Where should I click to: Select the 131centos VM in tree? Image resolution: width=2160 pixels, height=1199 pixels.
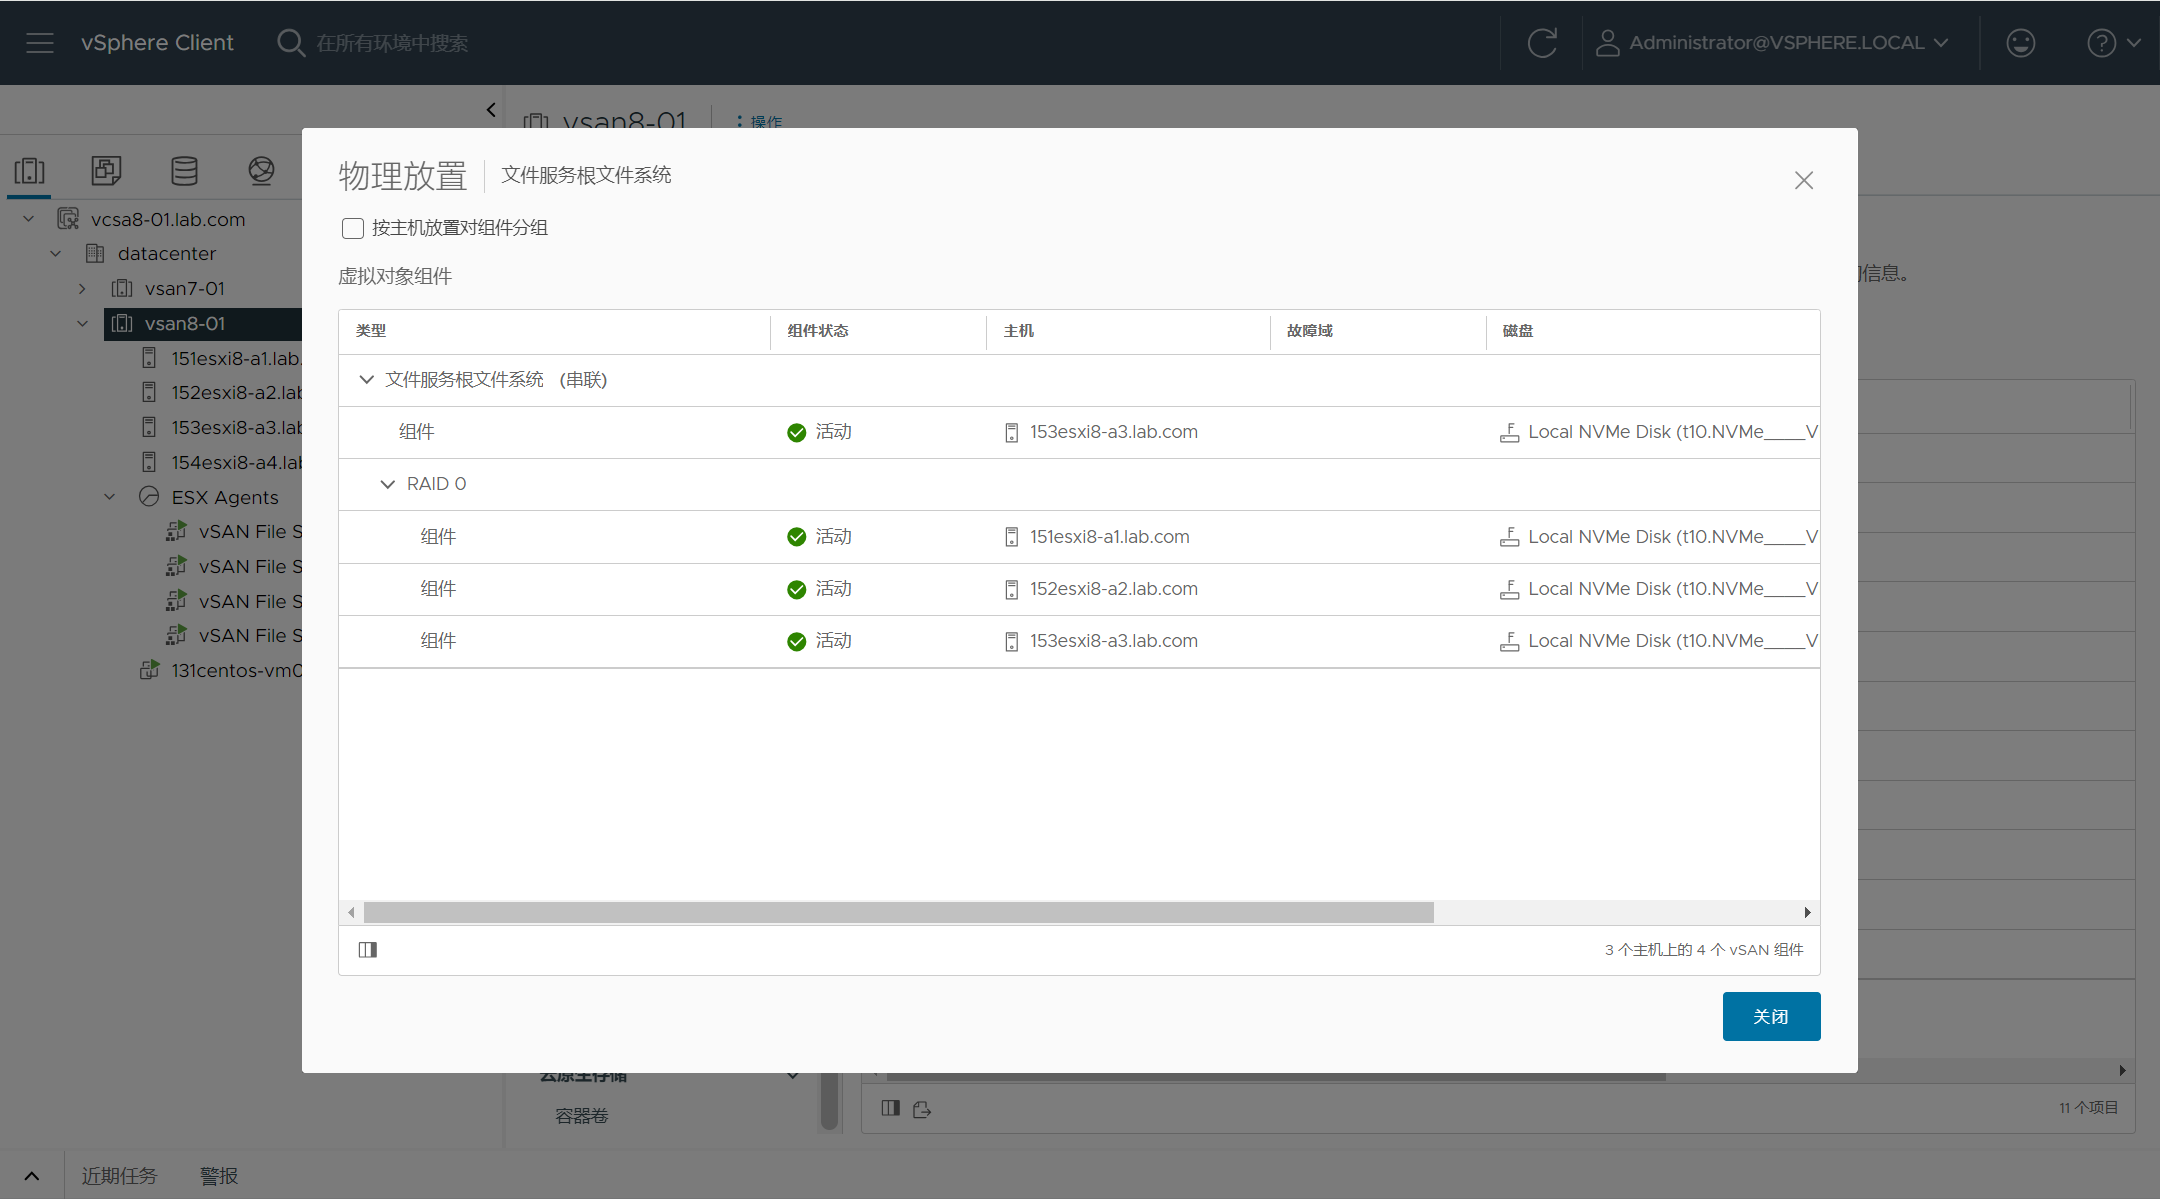click(236, 671)
